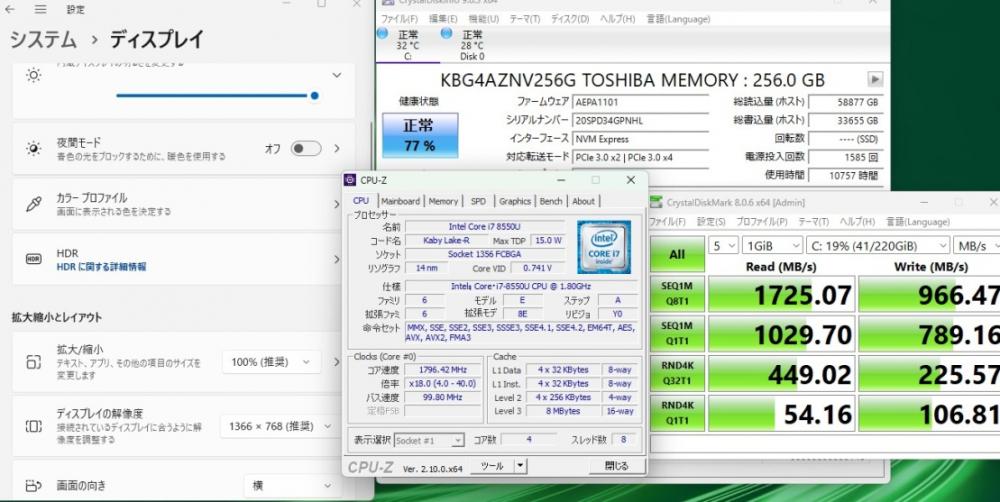The height and width of the screenshot is (502, 1000).
Task: Click the CrystalDiskMark title bar icon
Action: (x=656, y=202)
